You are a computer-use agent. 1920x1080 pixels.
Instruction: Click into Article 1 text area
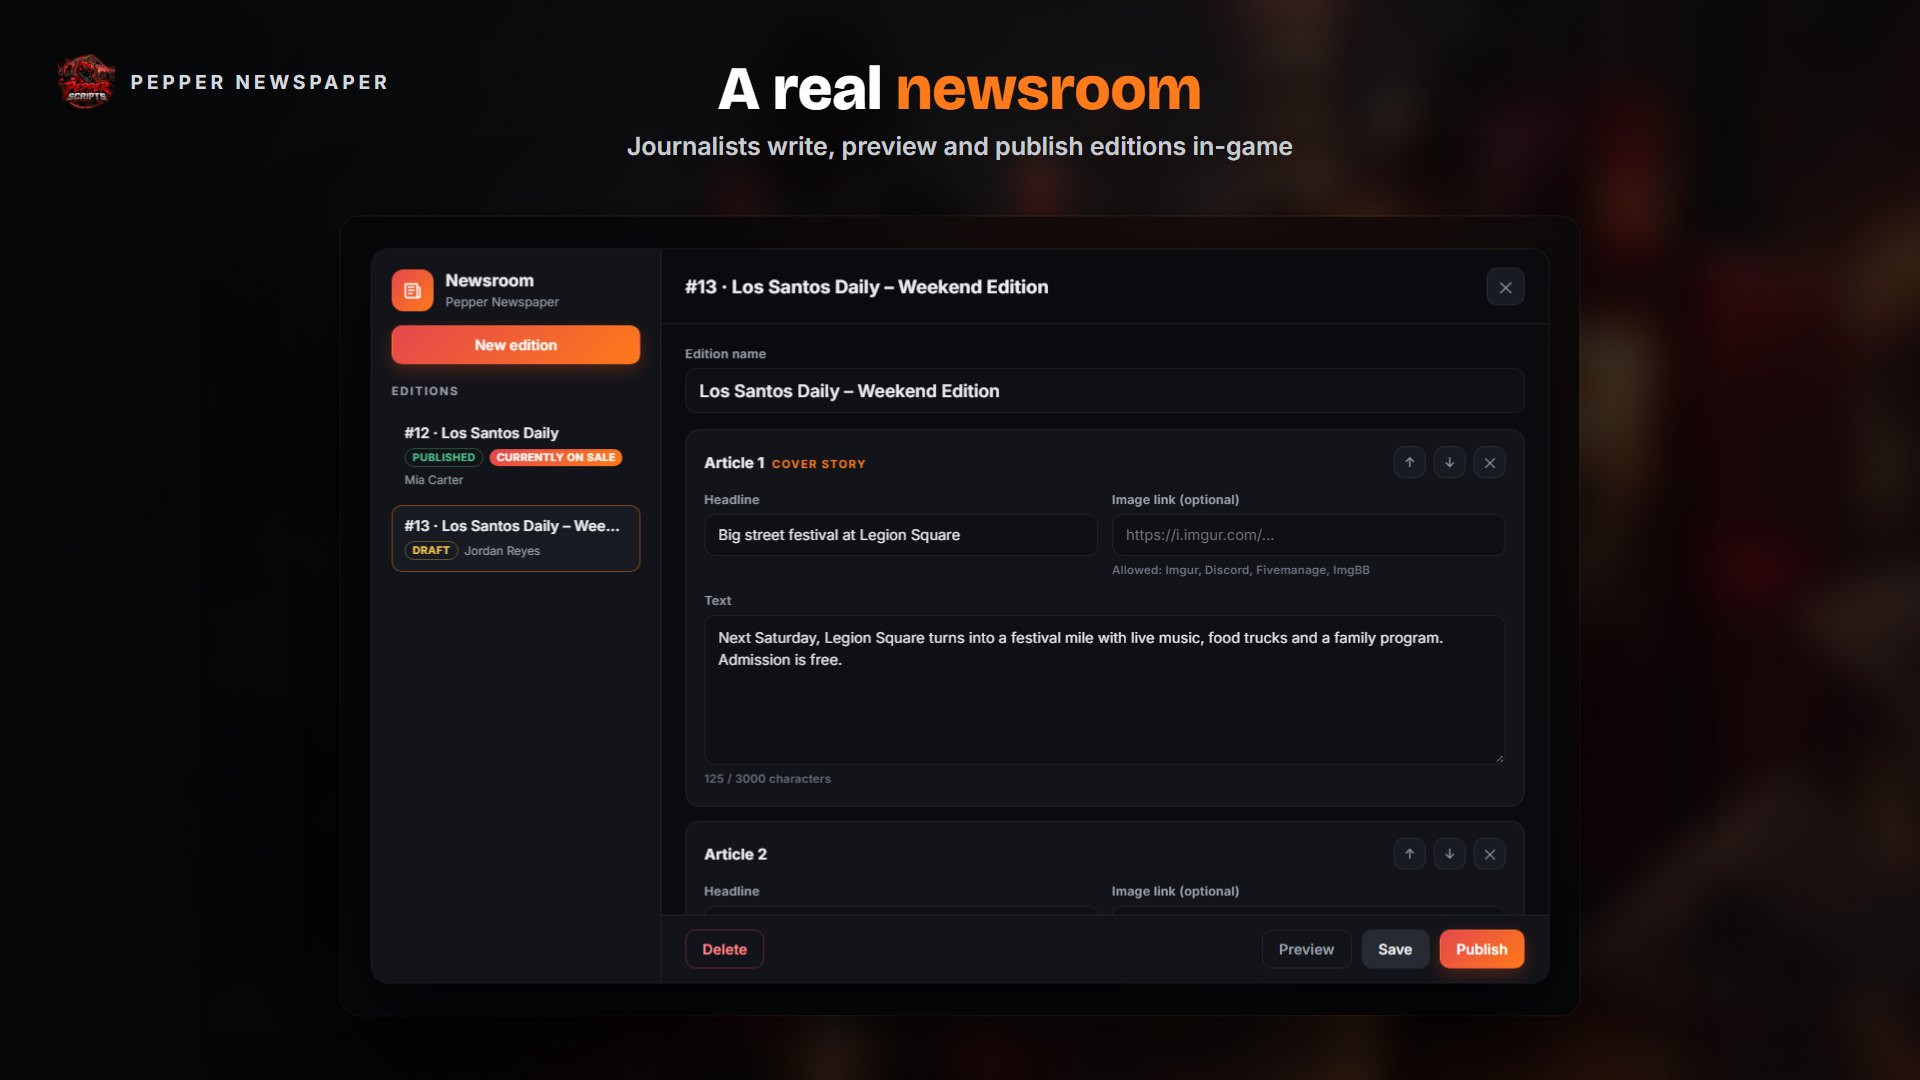click(x=1104, y=690)
